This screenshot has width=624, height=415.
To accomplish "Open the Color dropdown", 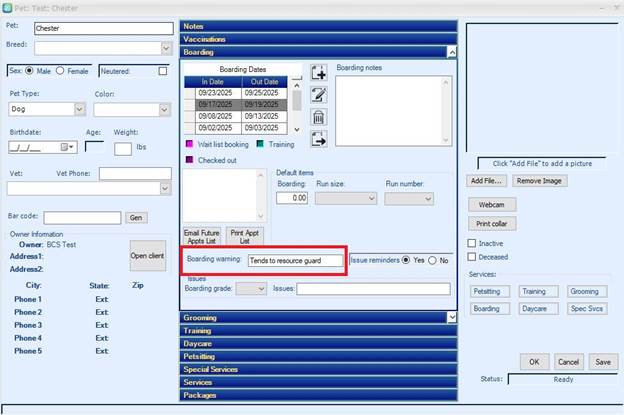I will pyautogui.click(x=164, y=110).
